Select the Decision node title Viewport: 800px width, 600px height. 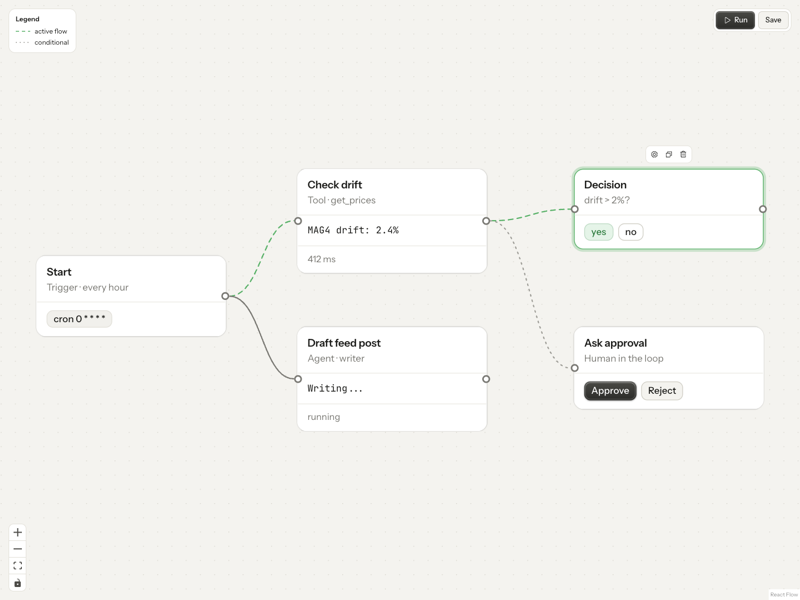coord(605,185)
